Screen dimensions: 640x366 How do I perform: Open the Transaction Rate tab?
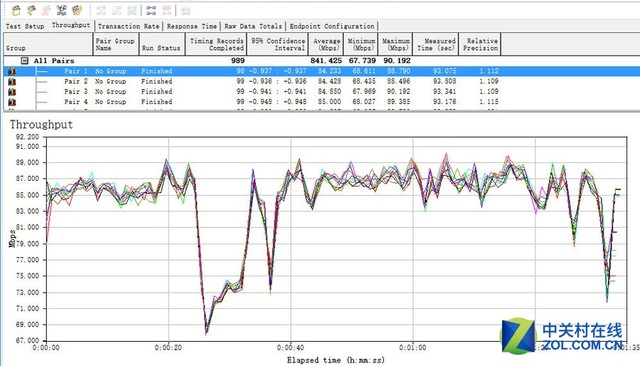click(x=129, y=26)
